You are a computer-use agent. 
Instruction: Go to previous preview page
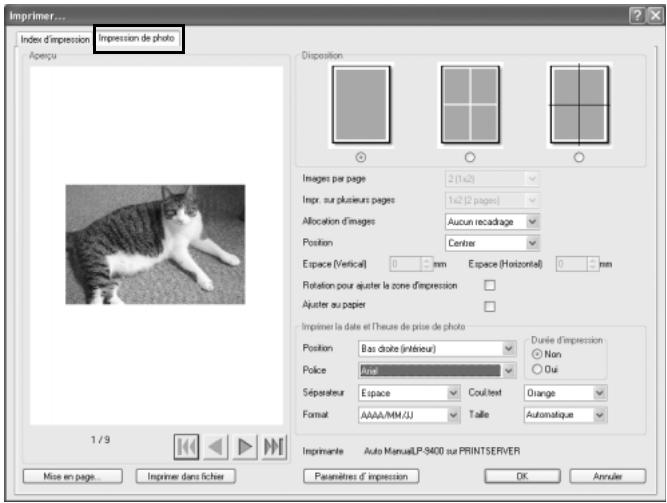click(x=216, y=447)
